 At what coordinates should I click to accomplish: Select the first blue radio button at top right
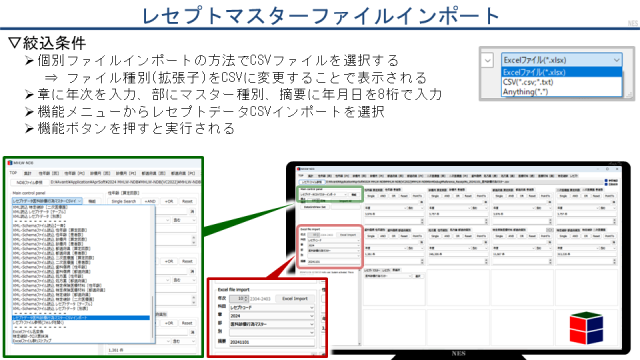coord(606,180)
